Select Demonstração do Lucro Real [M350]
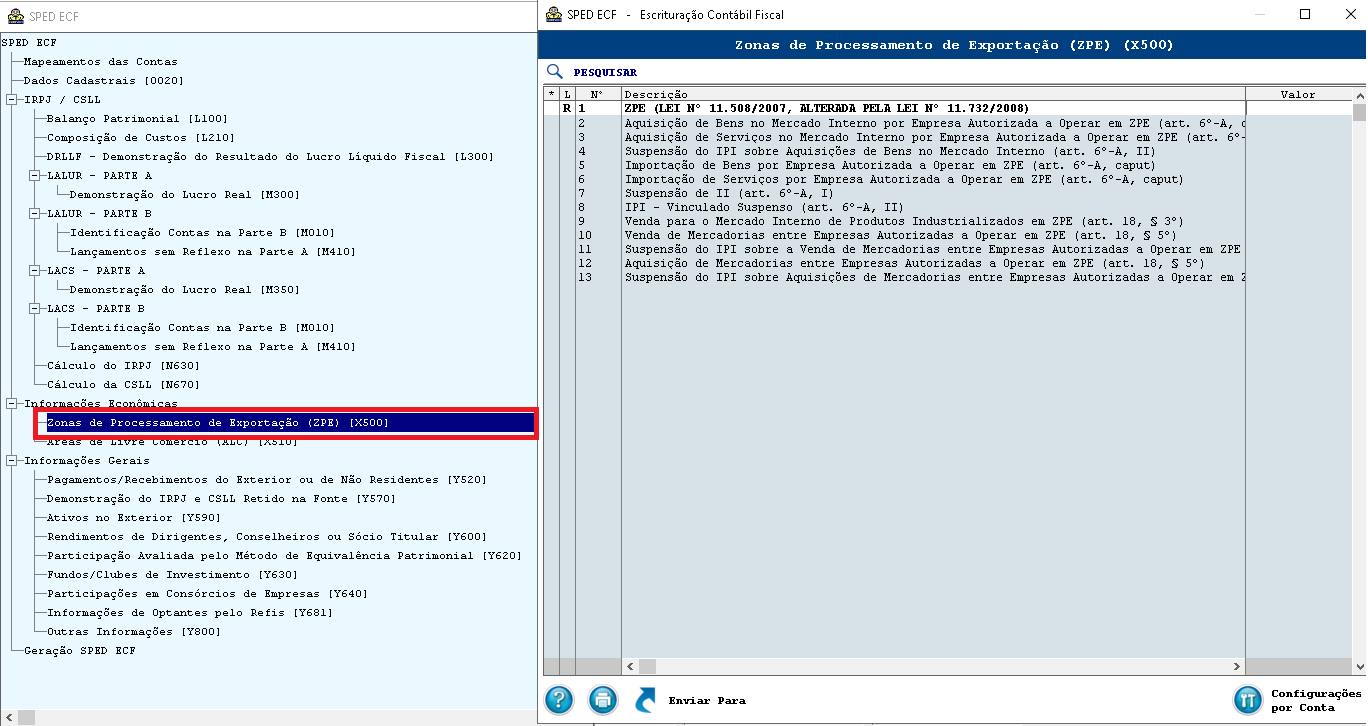Image resolution: width=1368 pixels, height=726 pixels. (184, 289)
